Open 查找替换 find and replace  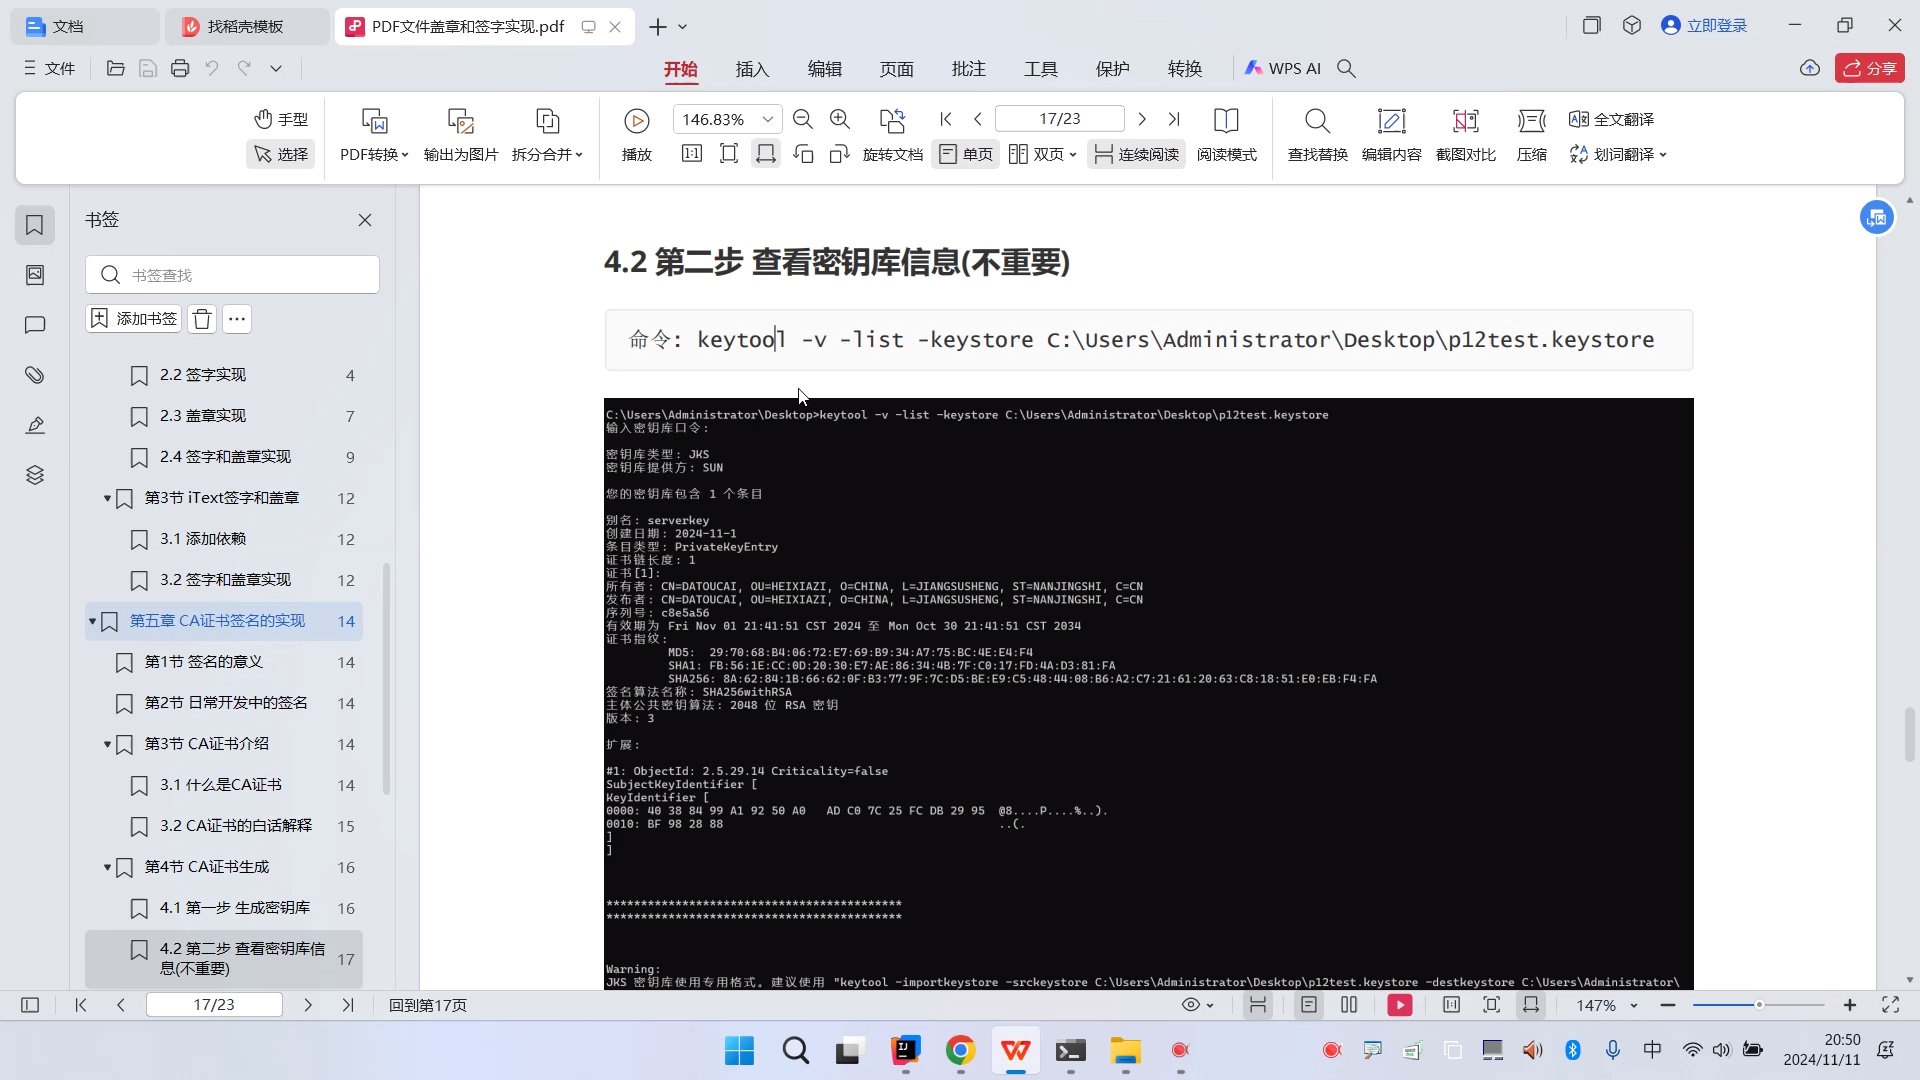pyautogui.click(x=1317, y=135)
